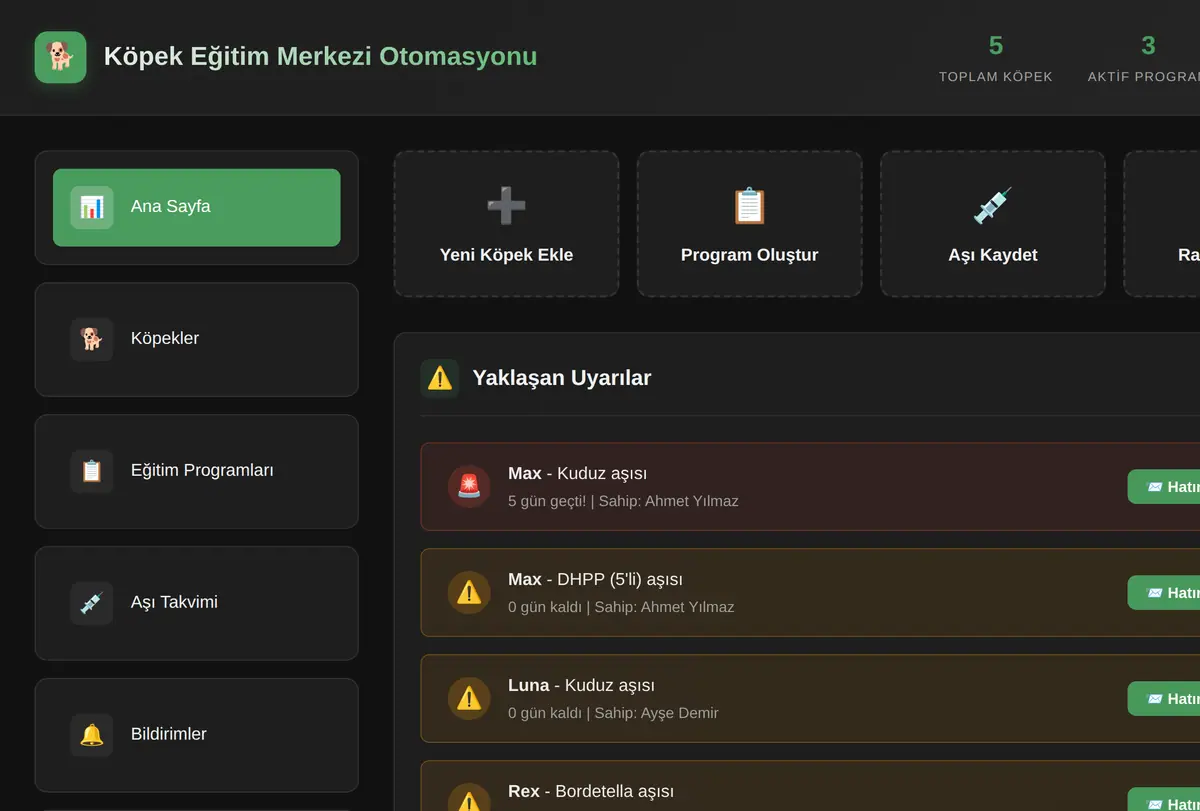The height and width of the screenshot is (811, 1200).
Task: Go to Köpekler in the sidebar
Action: (197, 339)
